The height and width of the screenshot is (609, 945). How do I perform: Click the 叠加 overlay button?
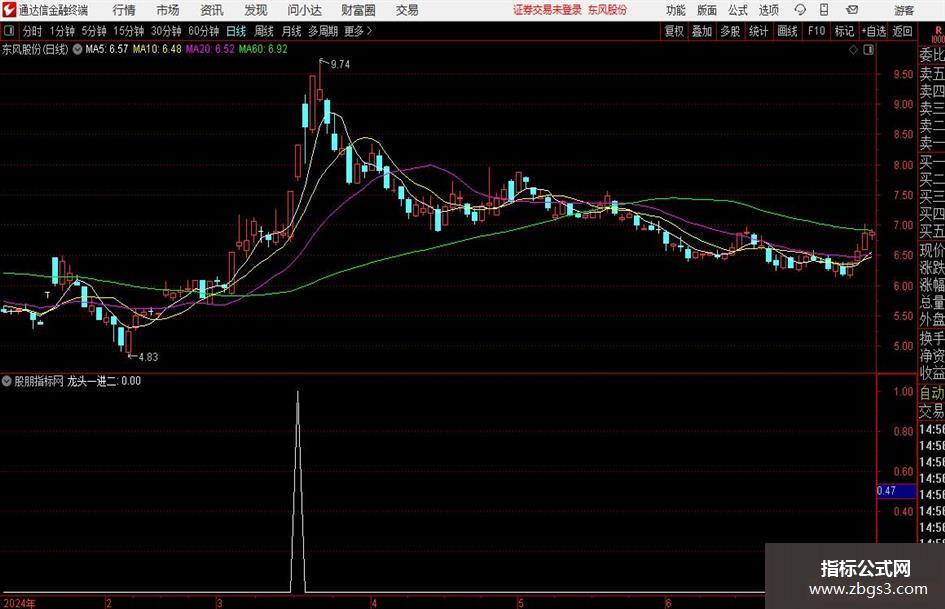(702, 31)
